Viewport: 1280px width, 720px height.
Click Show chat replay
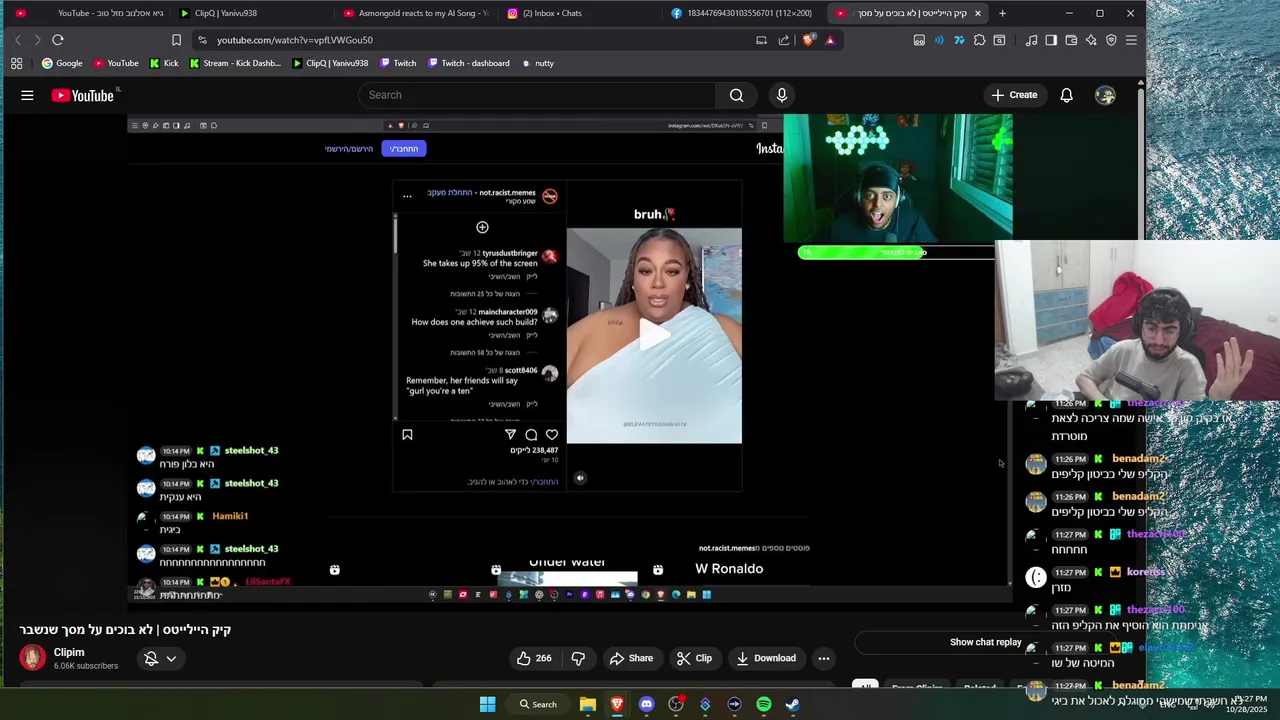986,642
